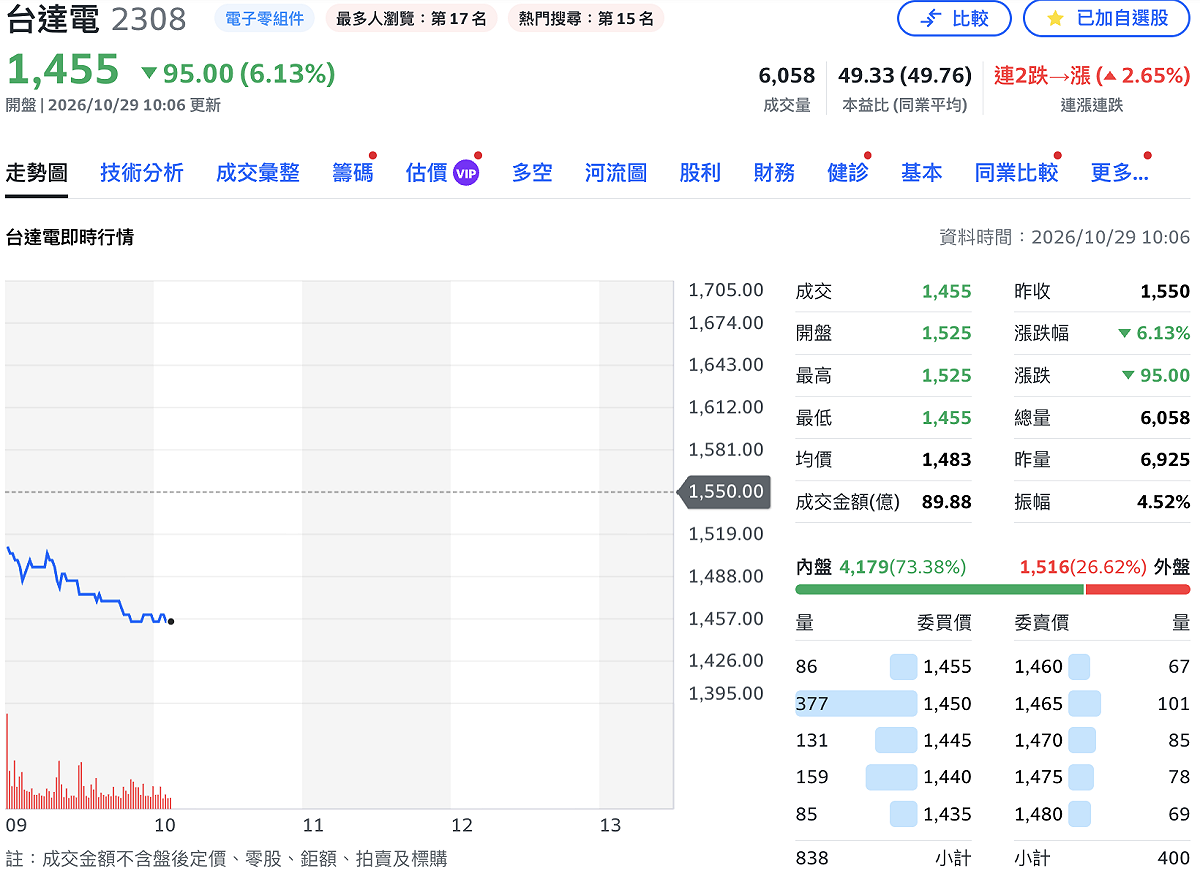Go to the 健診 tab
This screenshot has width=1200, height=879.
click(848, 173)
